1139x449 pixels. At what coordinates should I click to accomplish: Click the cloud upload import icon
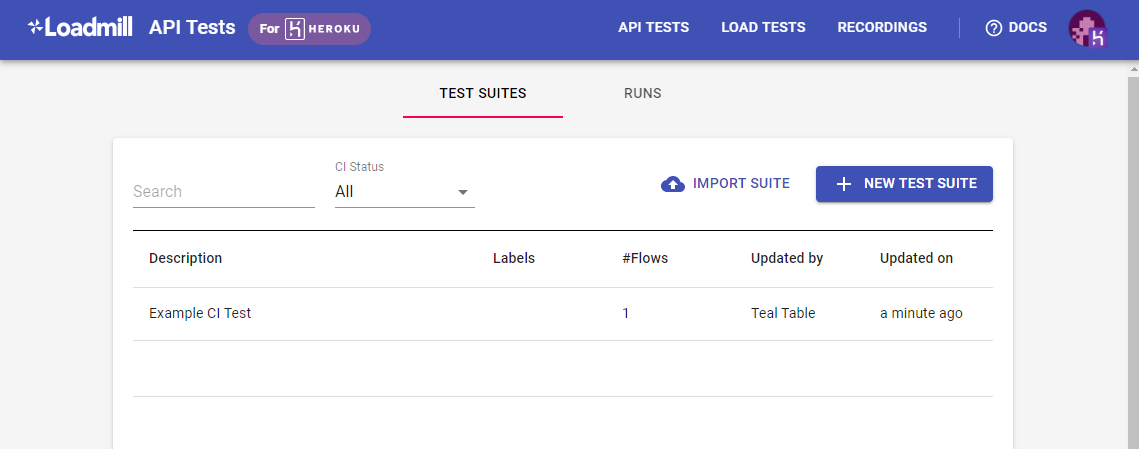tap(673, 184)
